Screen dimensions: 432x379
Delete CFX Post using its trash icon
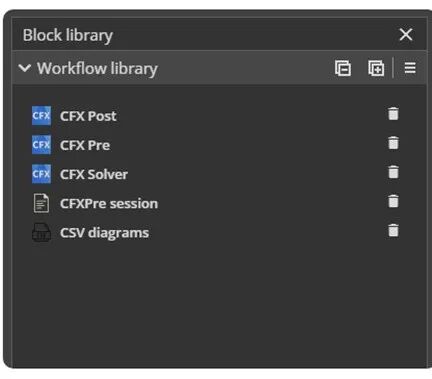(x=393, y=114)
